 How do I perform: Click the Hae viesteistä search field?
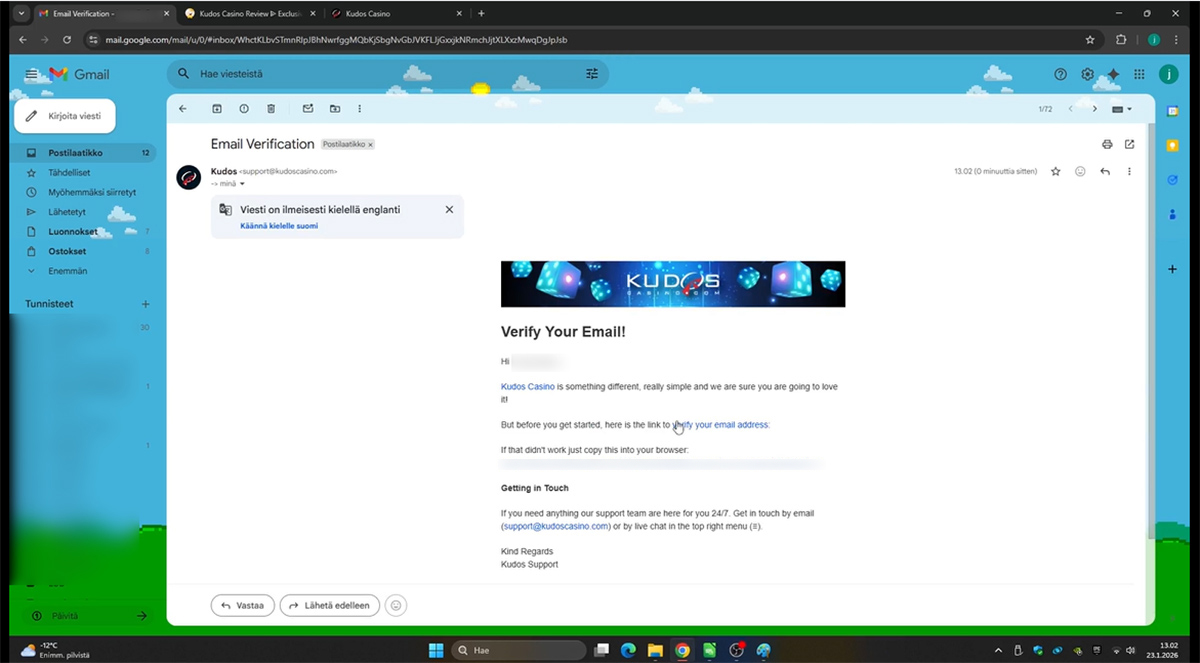pos(380,74)
